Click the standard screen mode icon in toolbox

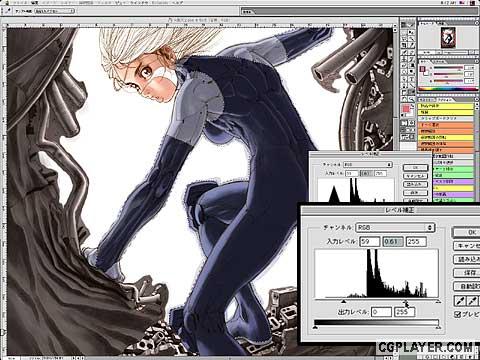pos(402,130)
